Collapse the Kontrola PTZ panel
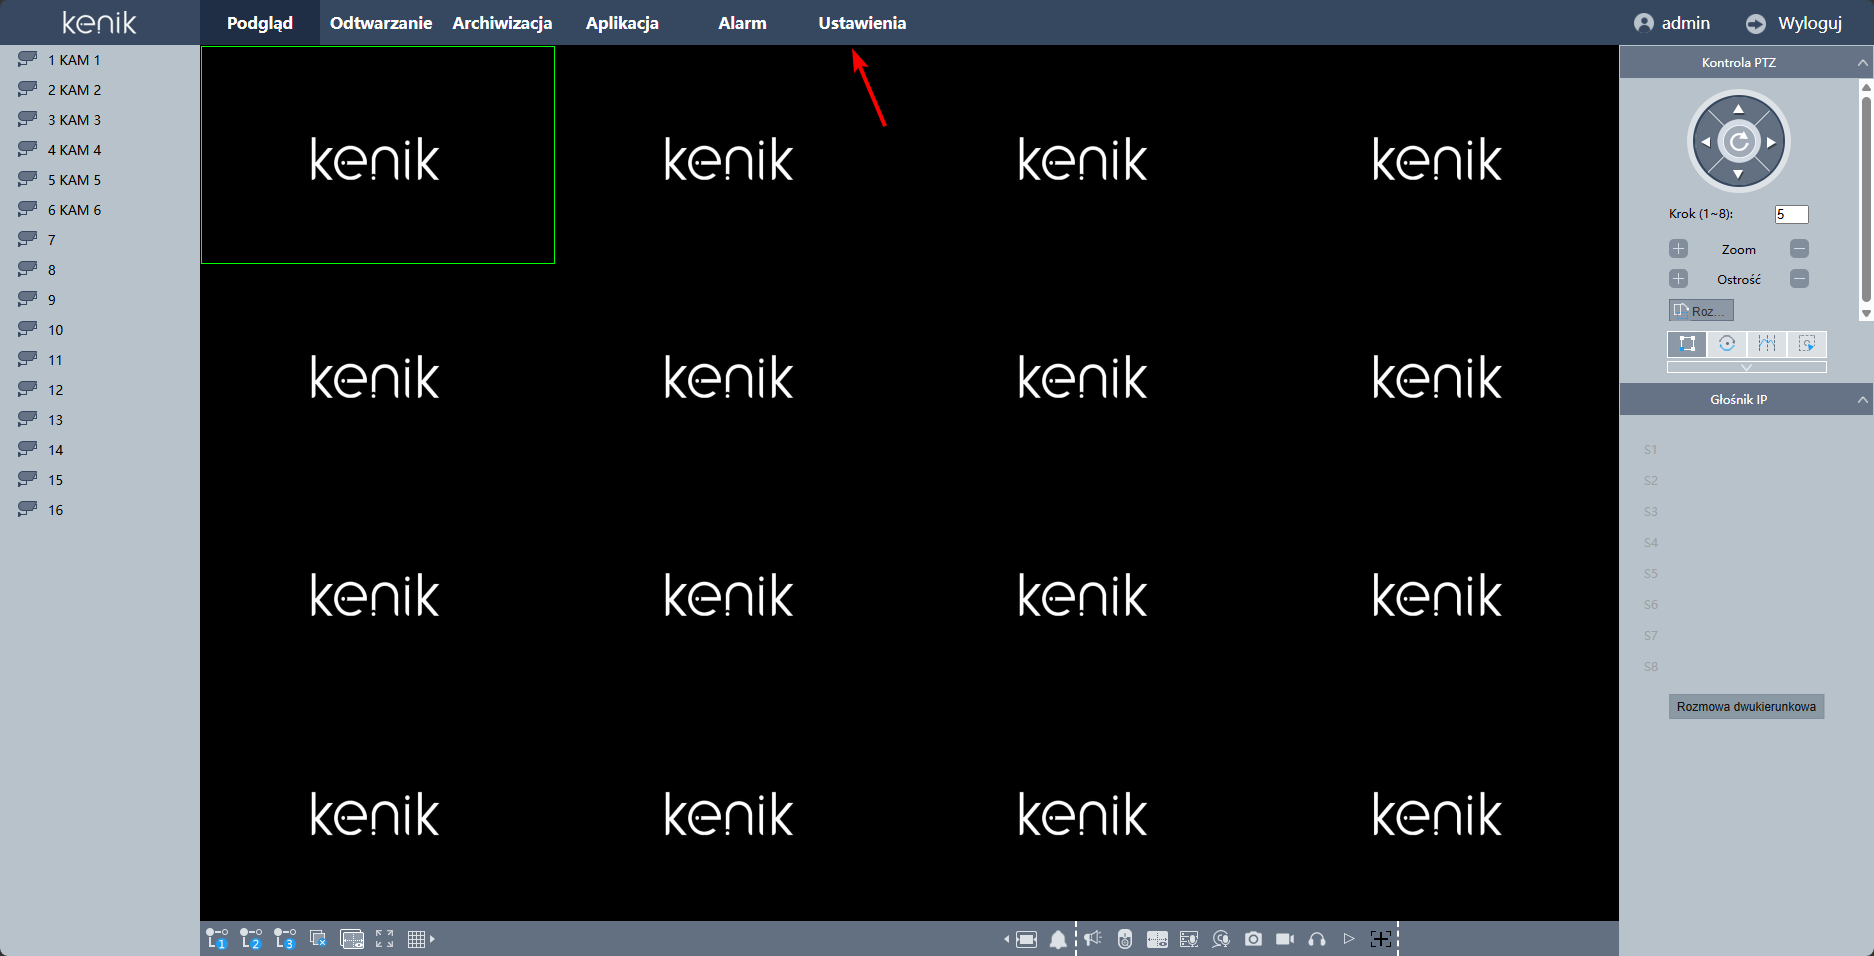Viewport: 1874px width, 956px height. (x=1862, y=62)
